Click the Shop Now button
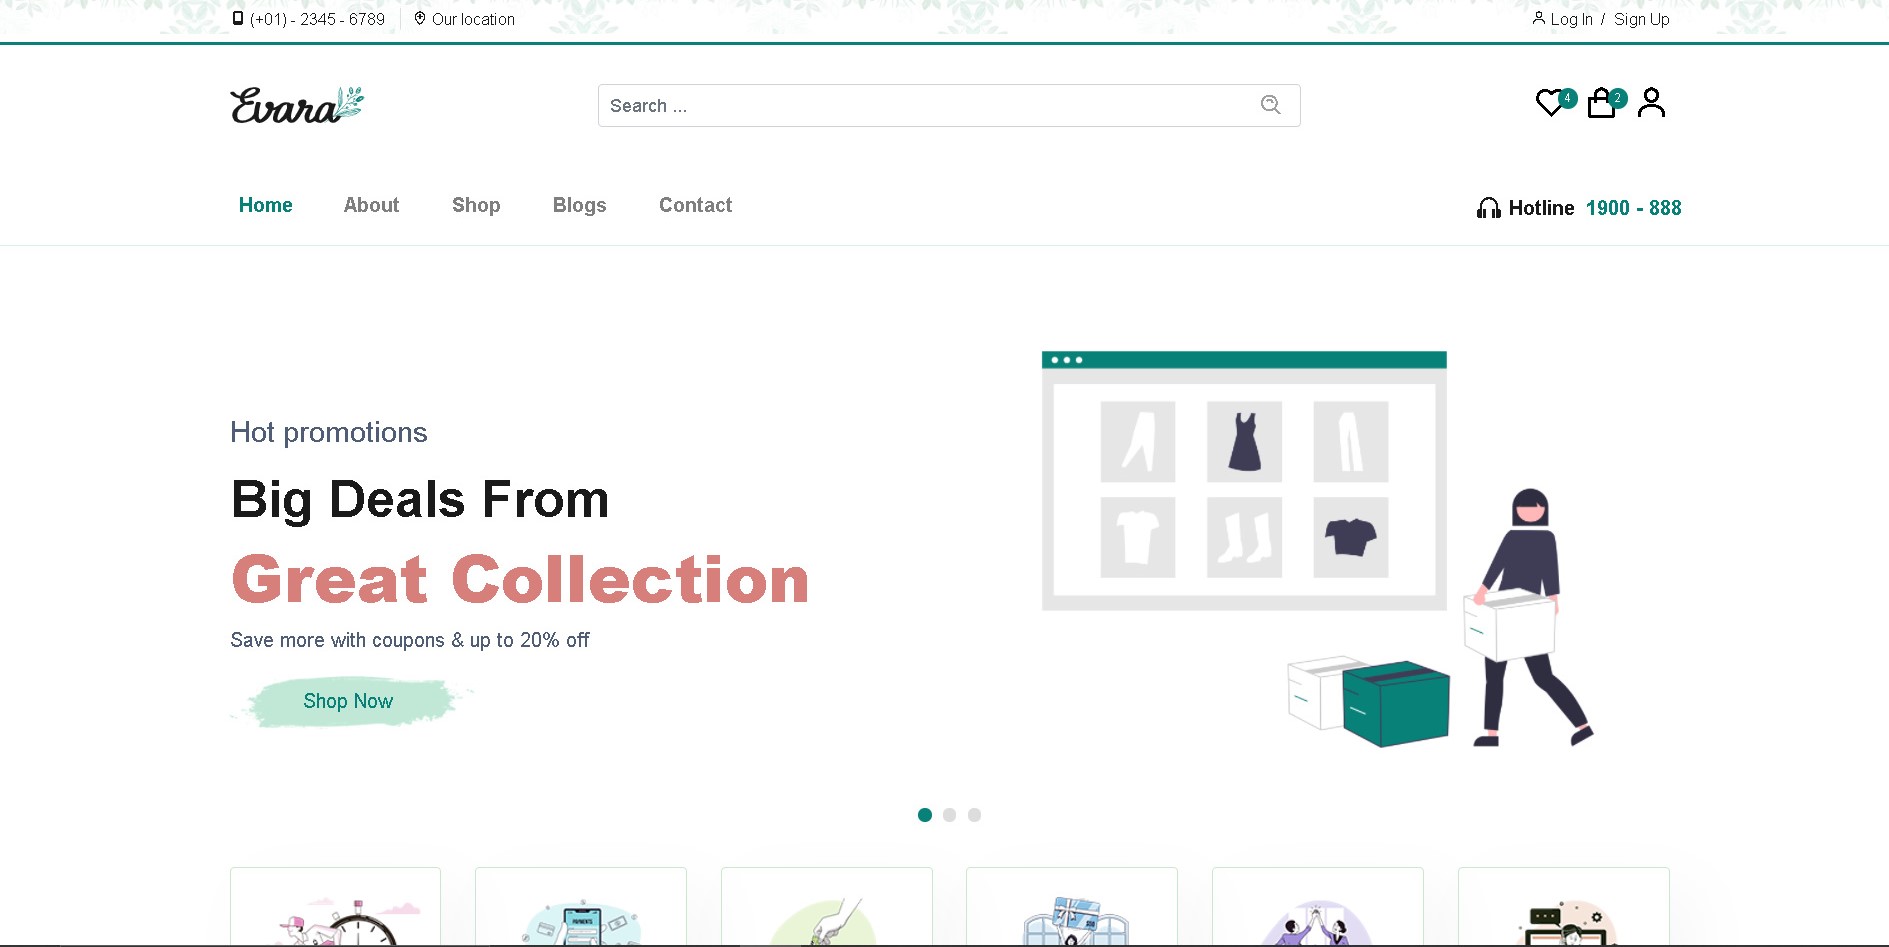This screenshot has height=947, width=1889. click(x=348, y=701)
